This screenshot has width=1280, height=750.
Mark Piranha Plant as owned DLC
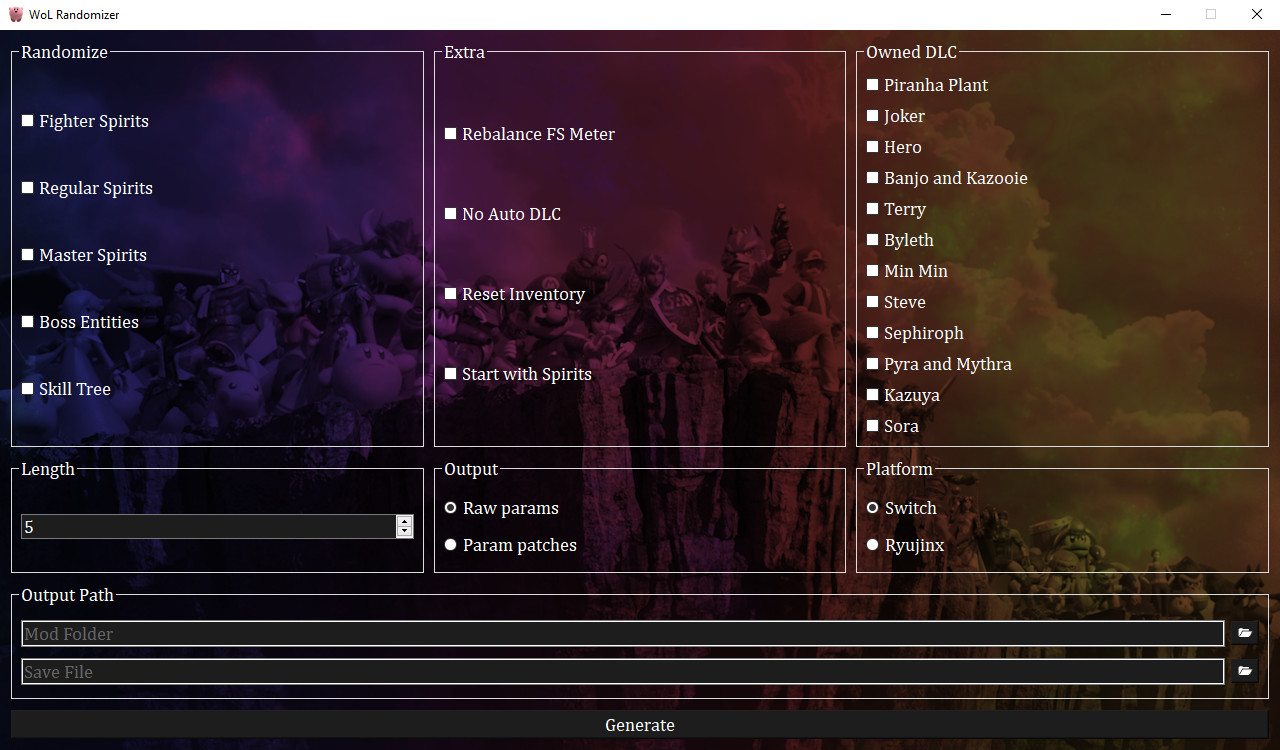tap(873, 85)
